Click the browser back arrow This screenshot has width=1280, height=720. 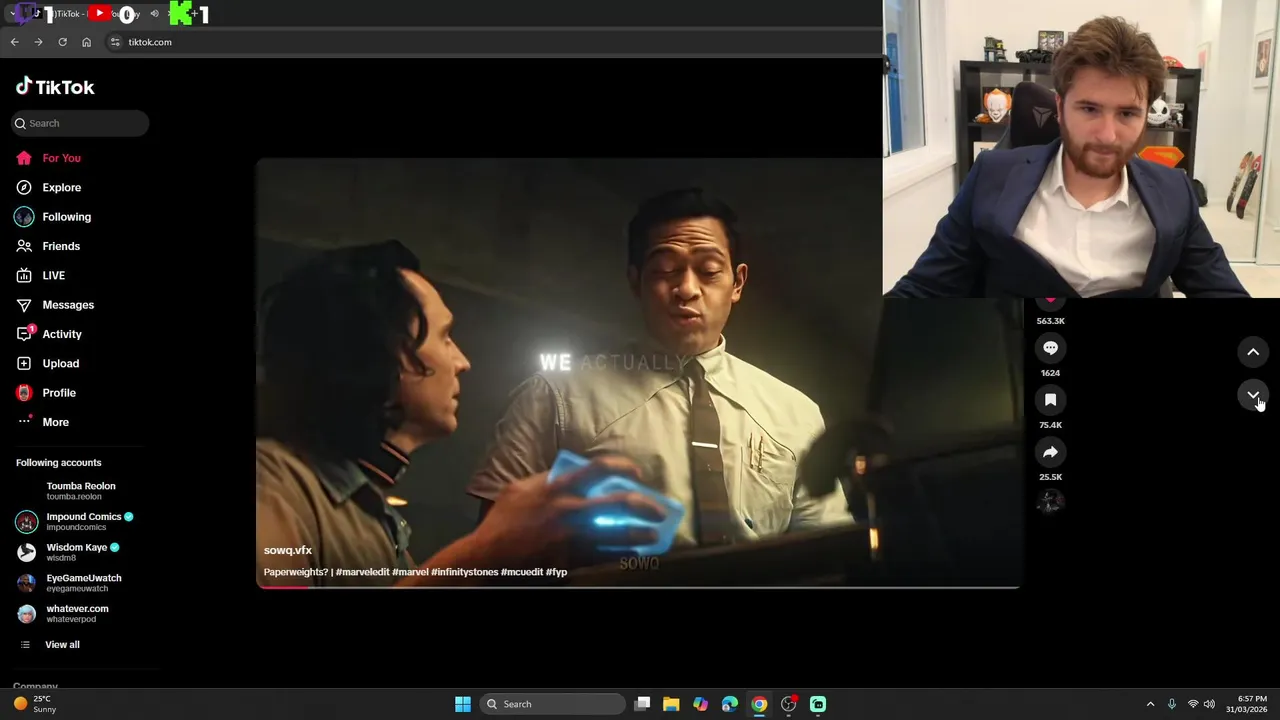[14, 42]
